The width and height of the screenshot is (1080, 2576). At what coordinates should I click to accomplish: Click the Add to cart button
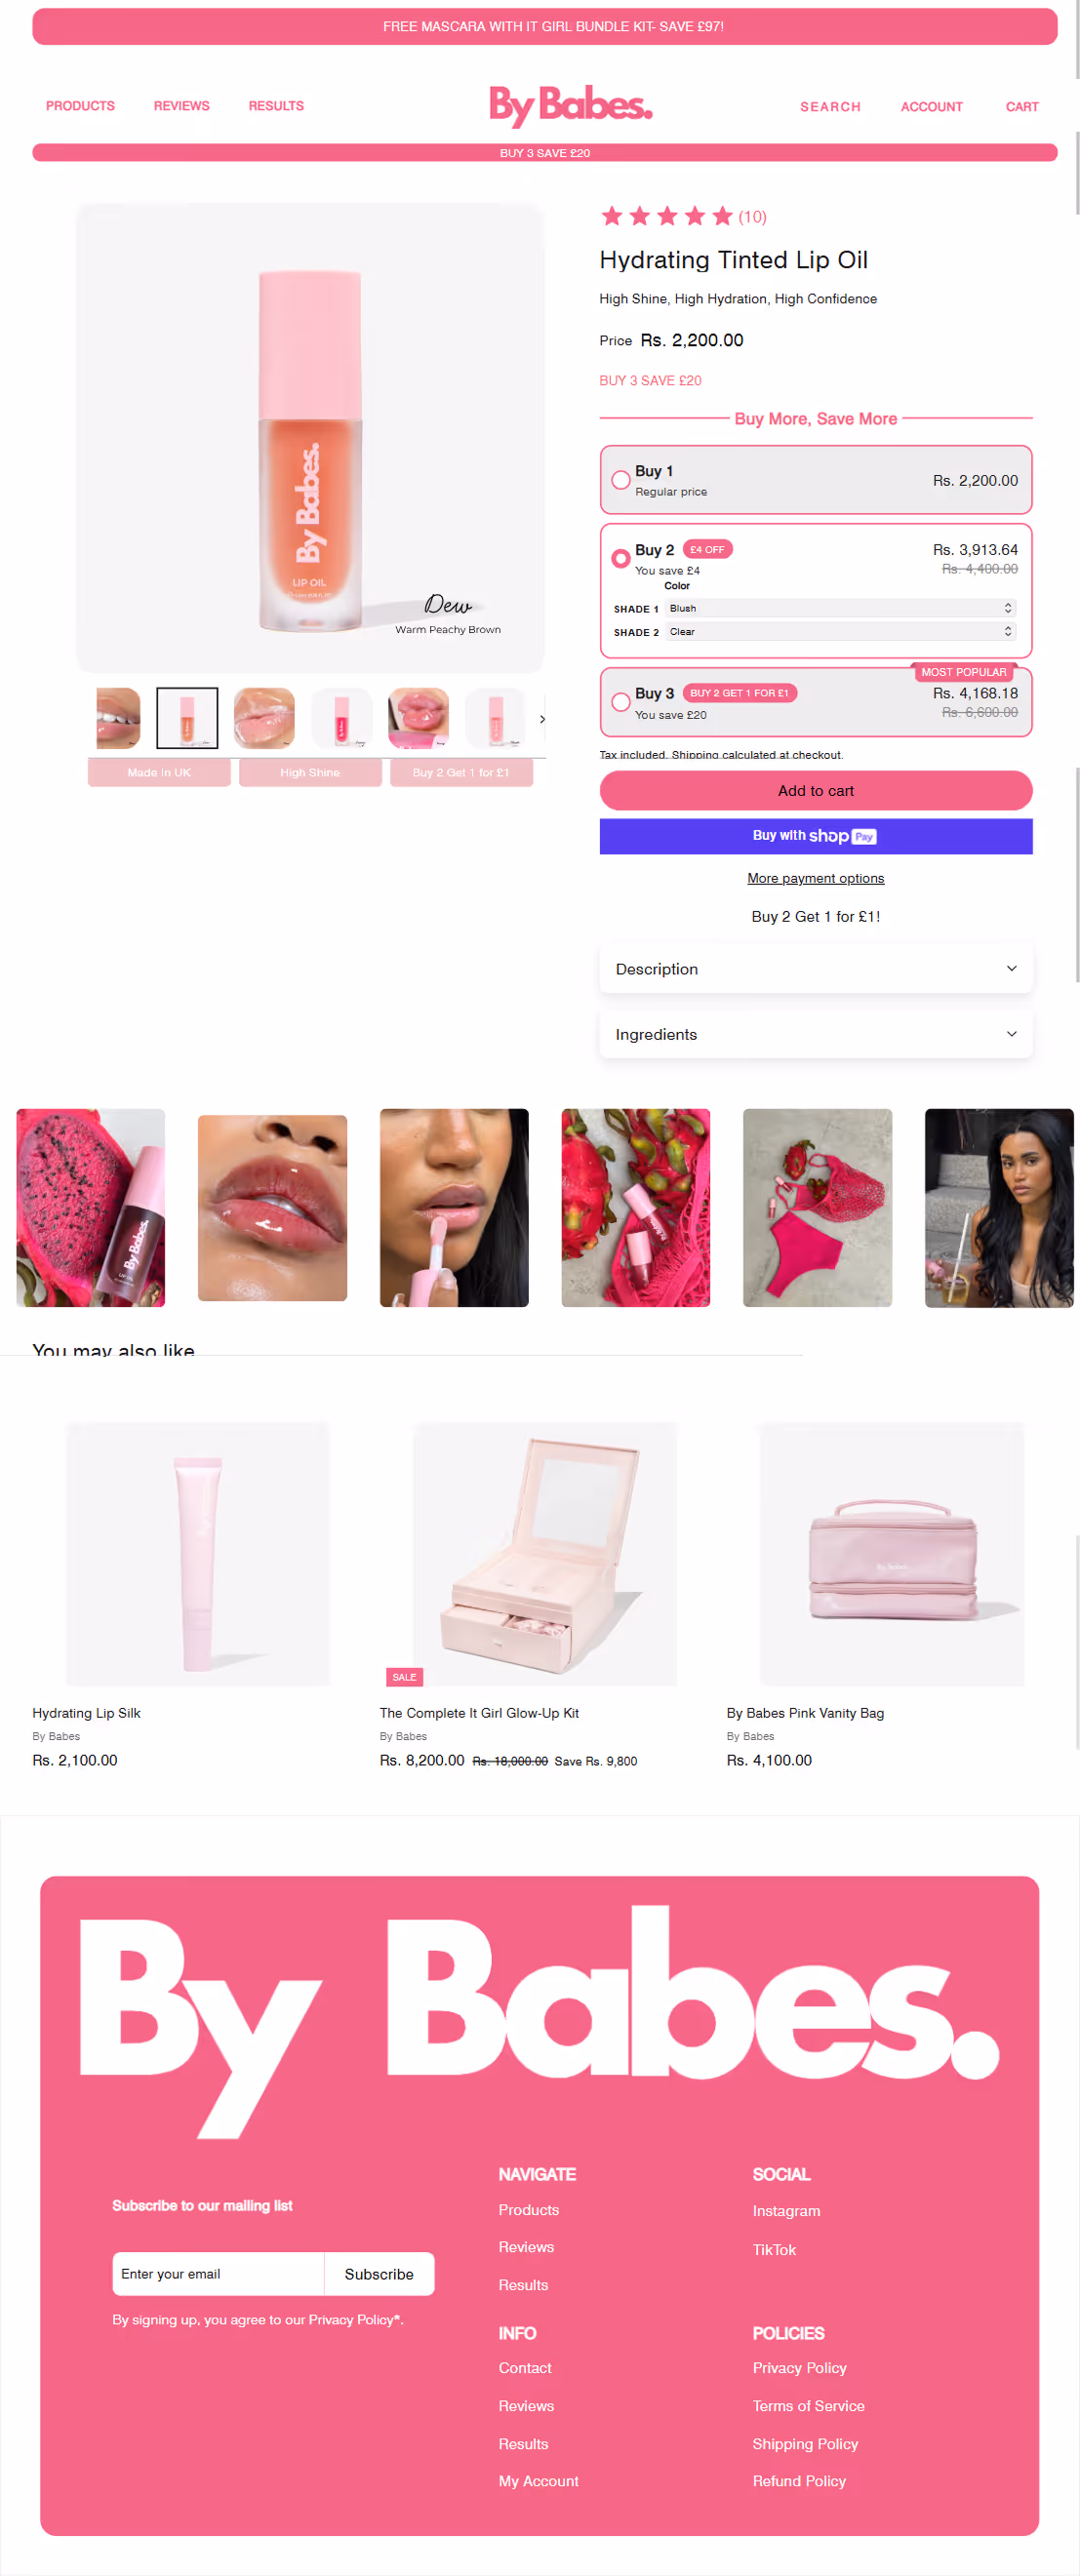(816, 791)
